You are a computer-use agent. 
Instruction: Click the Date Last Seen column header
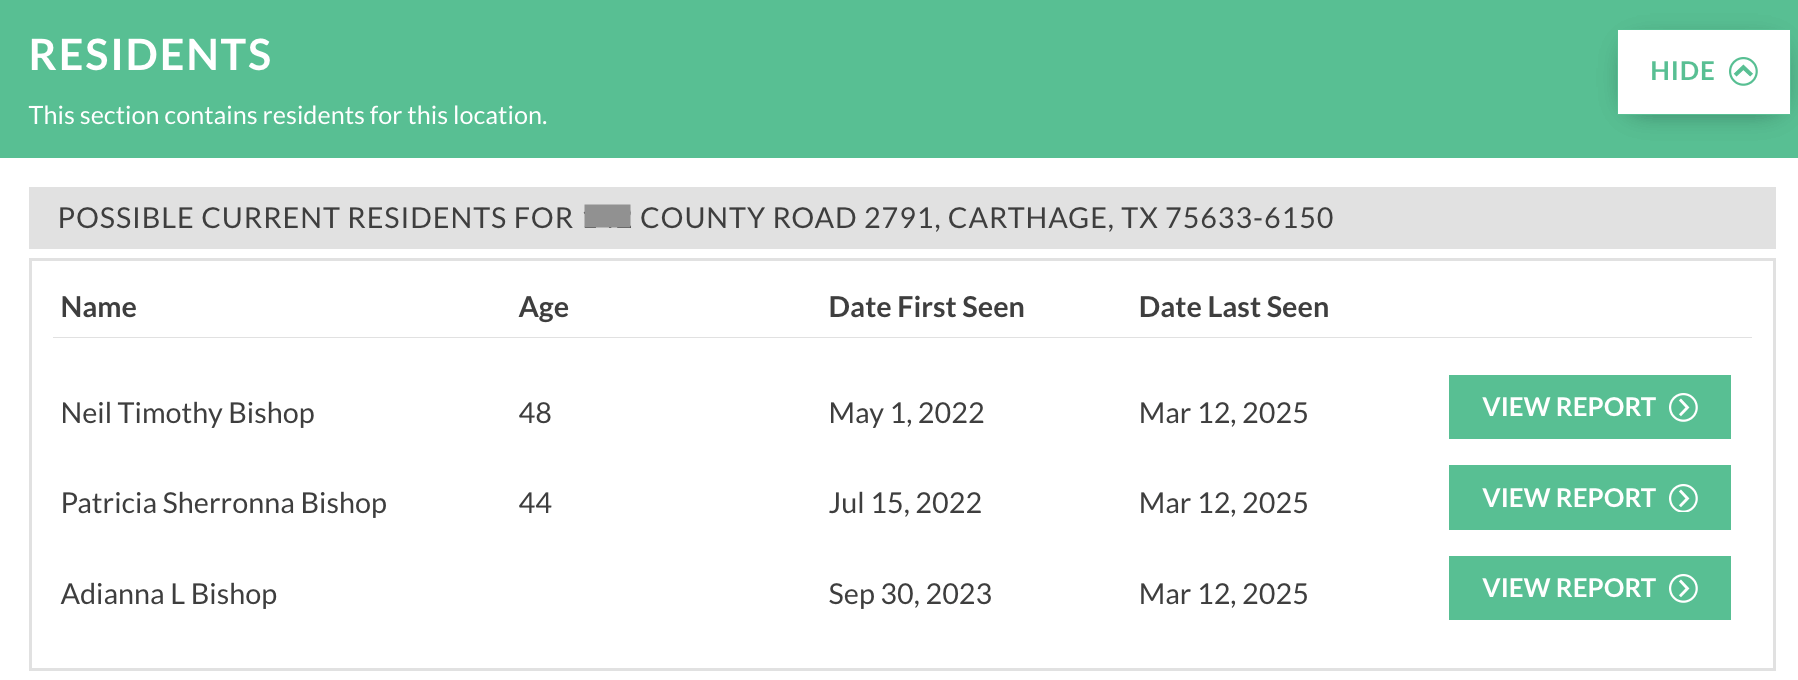[x=1234, y=307]
